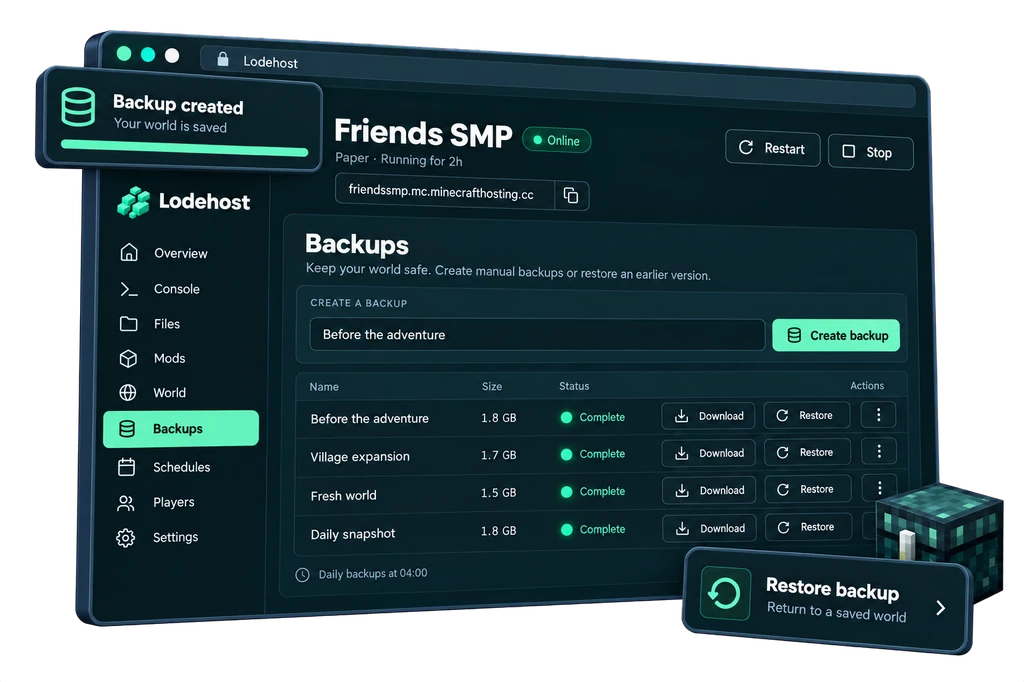Restore the Fresh world backup
Image resolution: width=1024 pixels, height=682 pixels.
(808, 489)
